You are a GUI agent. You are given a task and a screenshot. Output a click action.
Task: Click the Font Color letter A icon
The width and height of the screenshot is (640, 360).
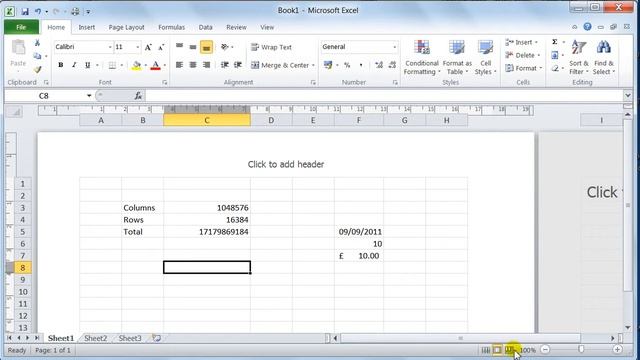click(156, 65)
